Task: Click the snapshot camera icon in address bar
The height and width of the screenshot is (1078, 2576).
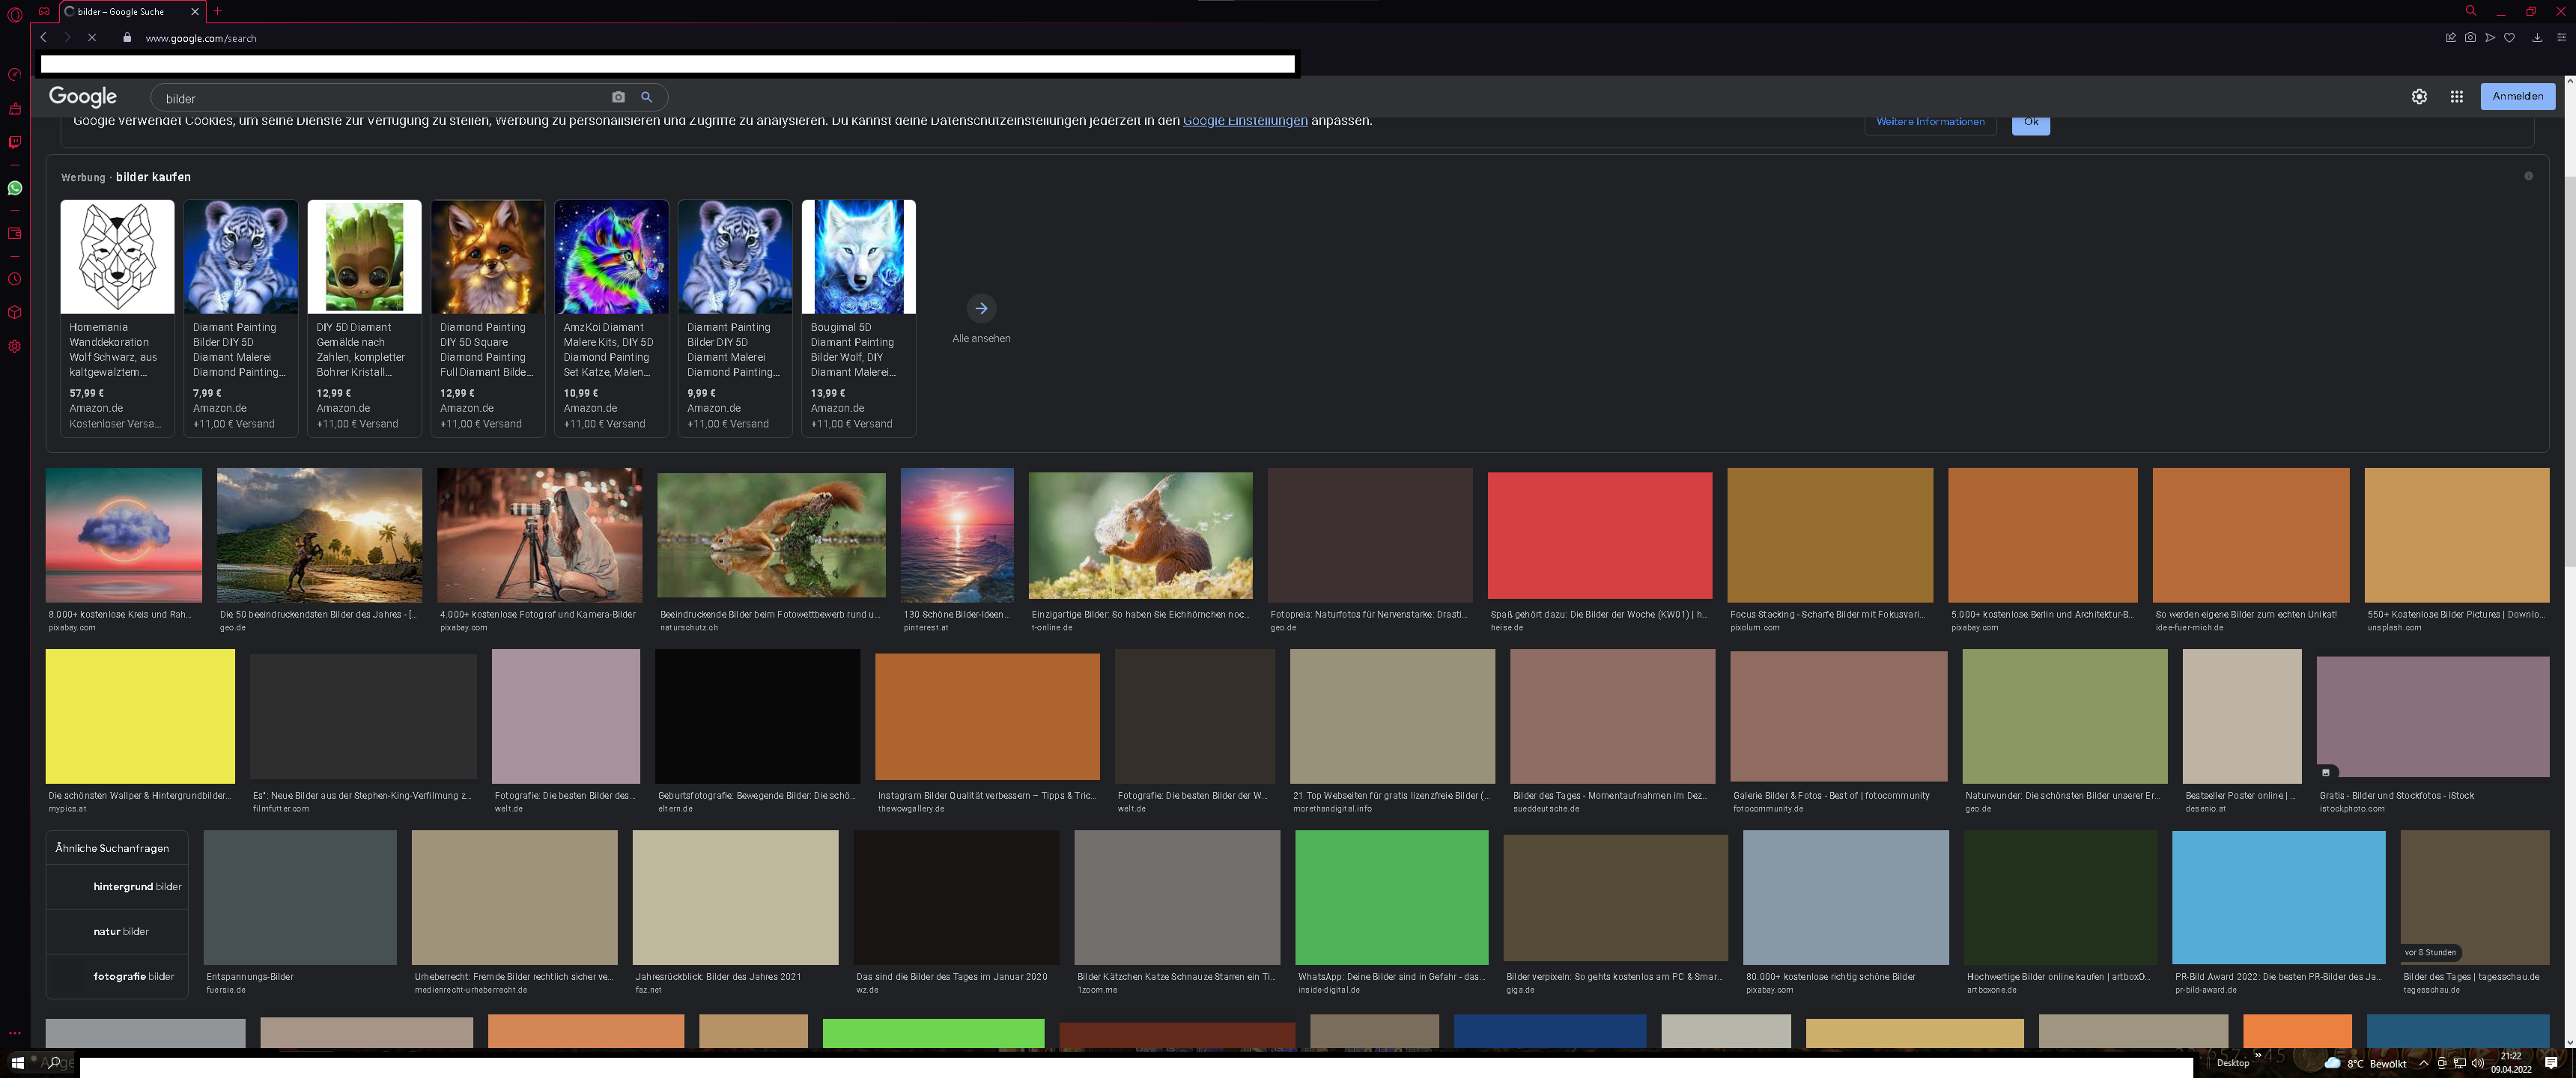Action: [x=2470, y=38]
